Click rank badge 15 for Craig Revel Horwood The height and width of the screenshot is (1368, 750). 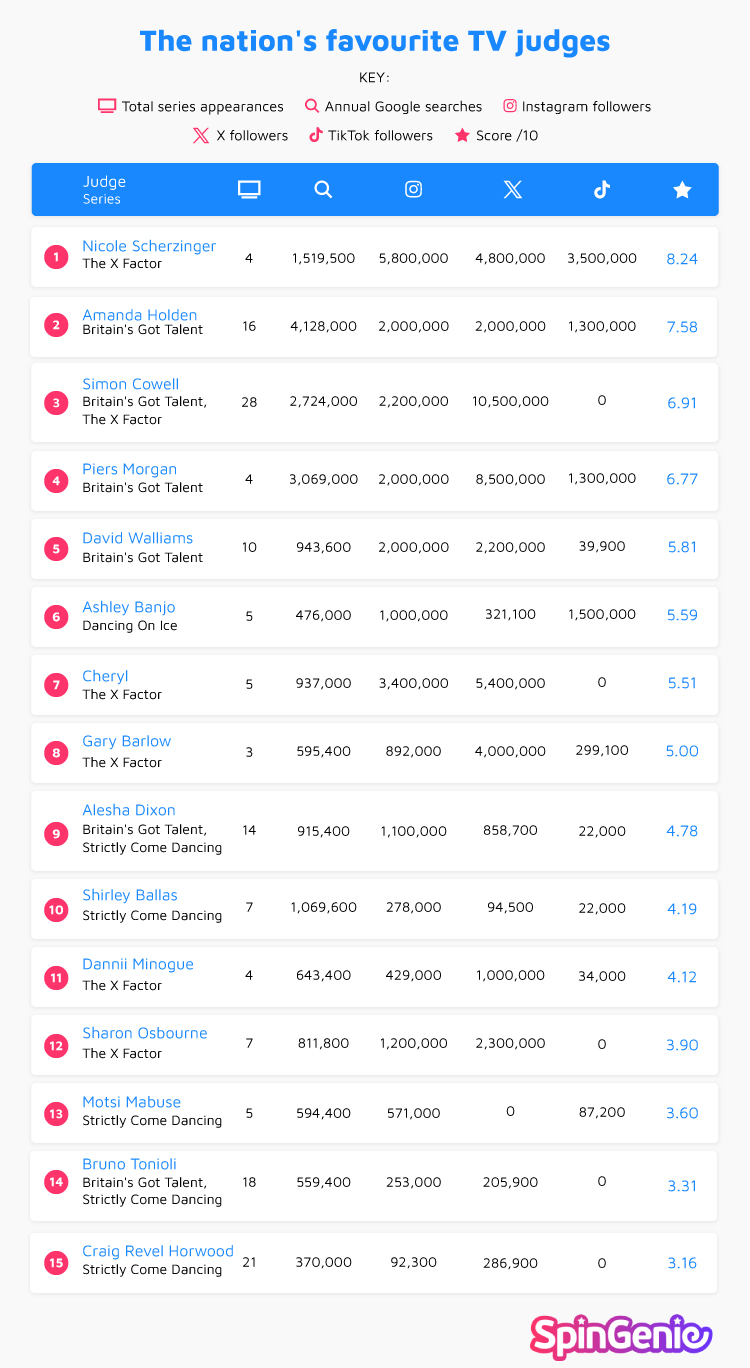click(x=56, y=1263)
